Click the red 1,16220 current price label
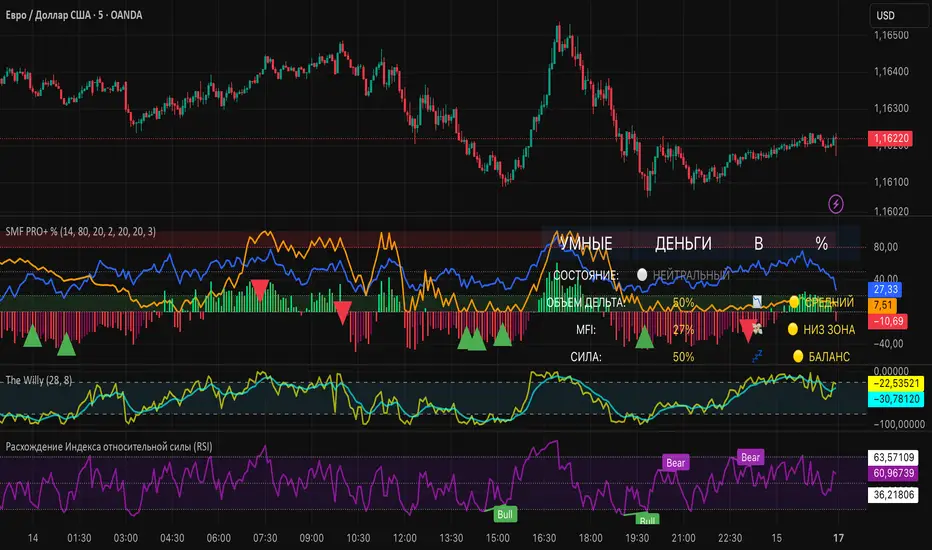The height and width of the screenshot is (550, 932). [x=890, y=139]
